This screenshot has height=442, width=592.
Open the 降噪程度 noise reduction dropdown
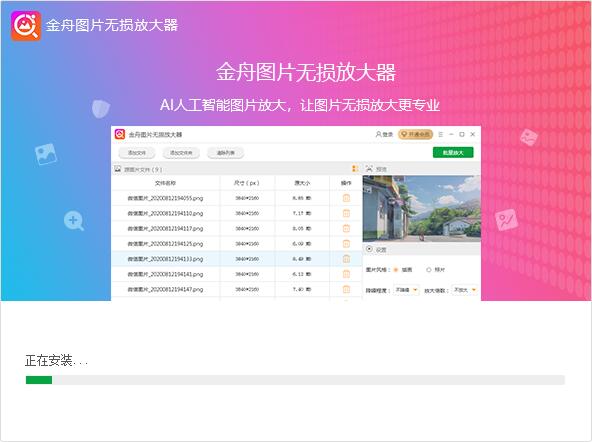point(406,290)
